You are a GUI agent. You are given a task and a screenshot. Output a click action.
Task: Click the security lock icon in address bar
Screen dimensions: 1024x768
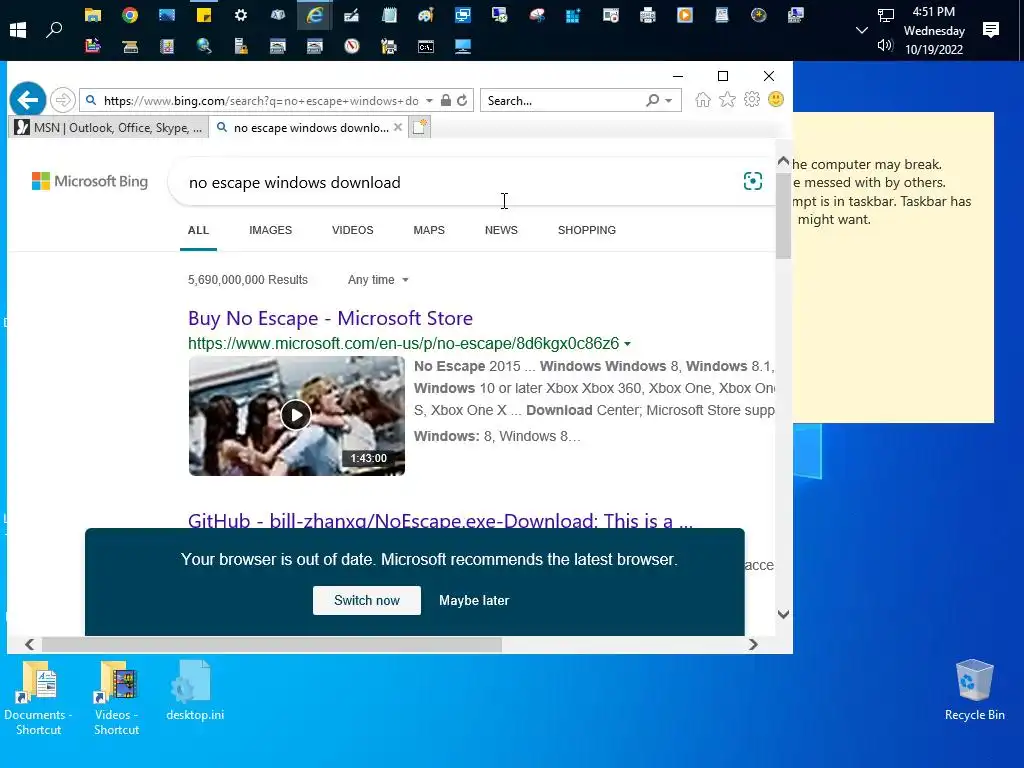coord(446,100)
